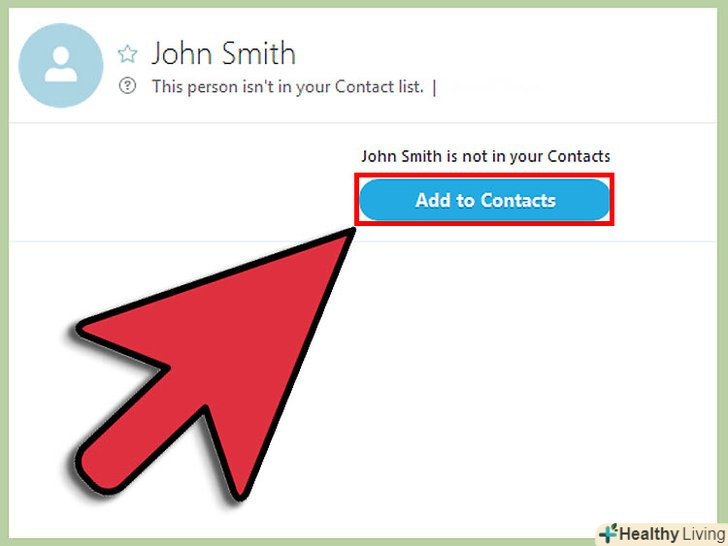Click the Healthy Living watermark text
This screenshot has width=728, height=546.
672,533
